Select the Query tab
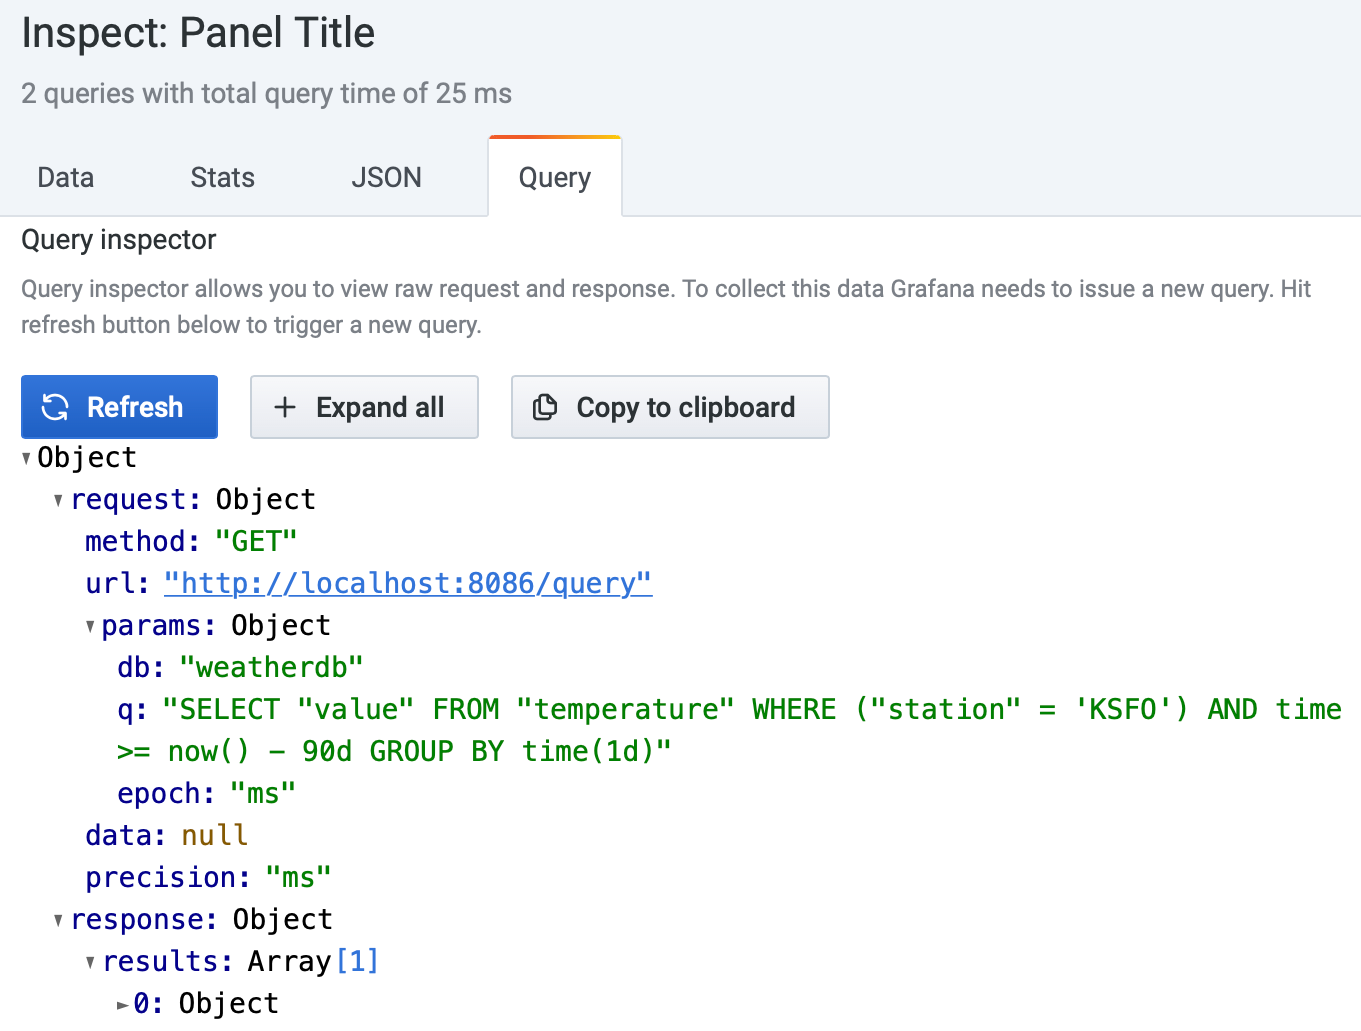This screenshot has height=1031, width=1361. coord(554,178)
